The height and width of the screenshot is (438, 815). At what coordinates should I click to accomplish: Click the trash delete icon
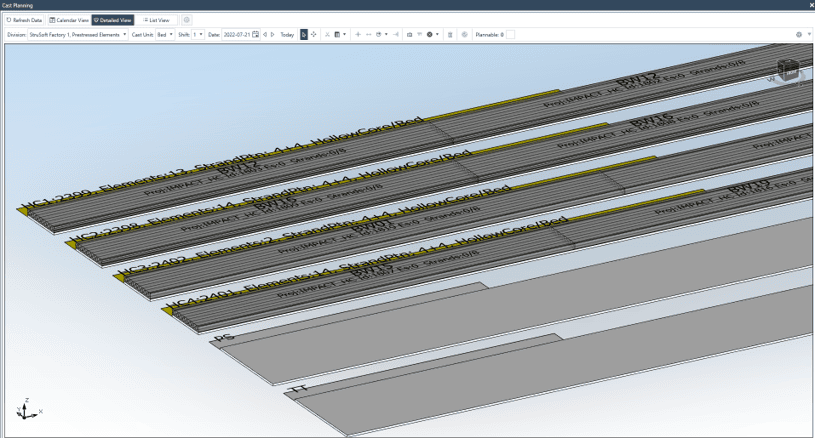point(450,35)
